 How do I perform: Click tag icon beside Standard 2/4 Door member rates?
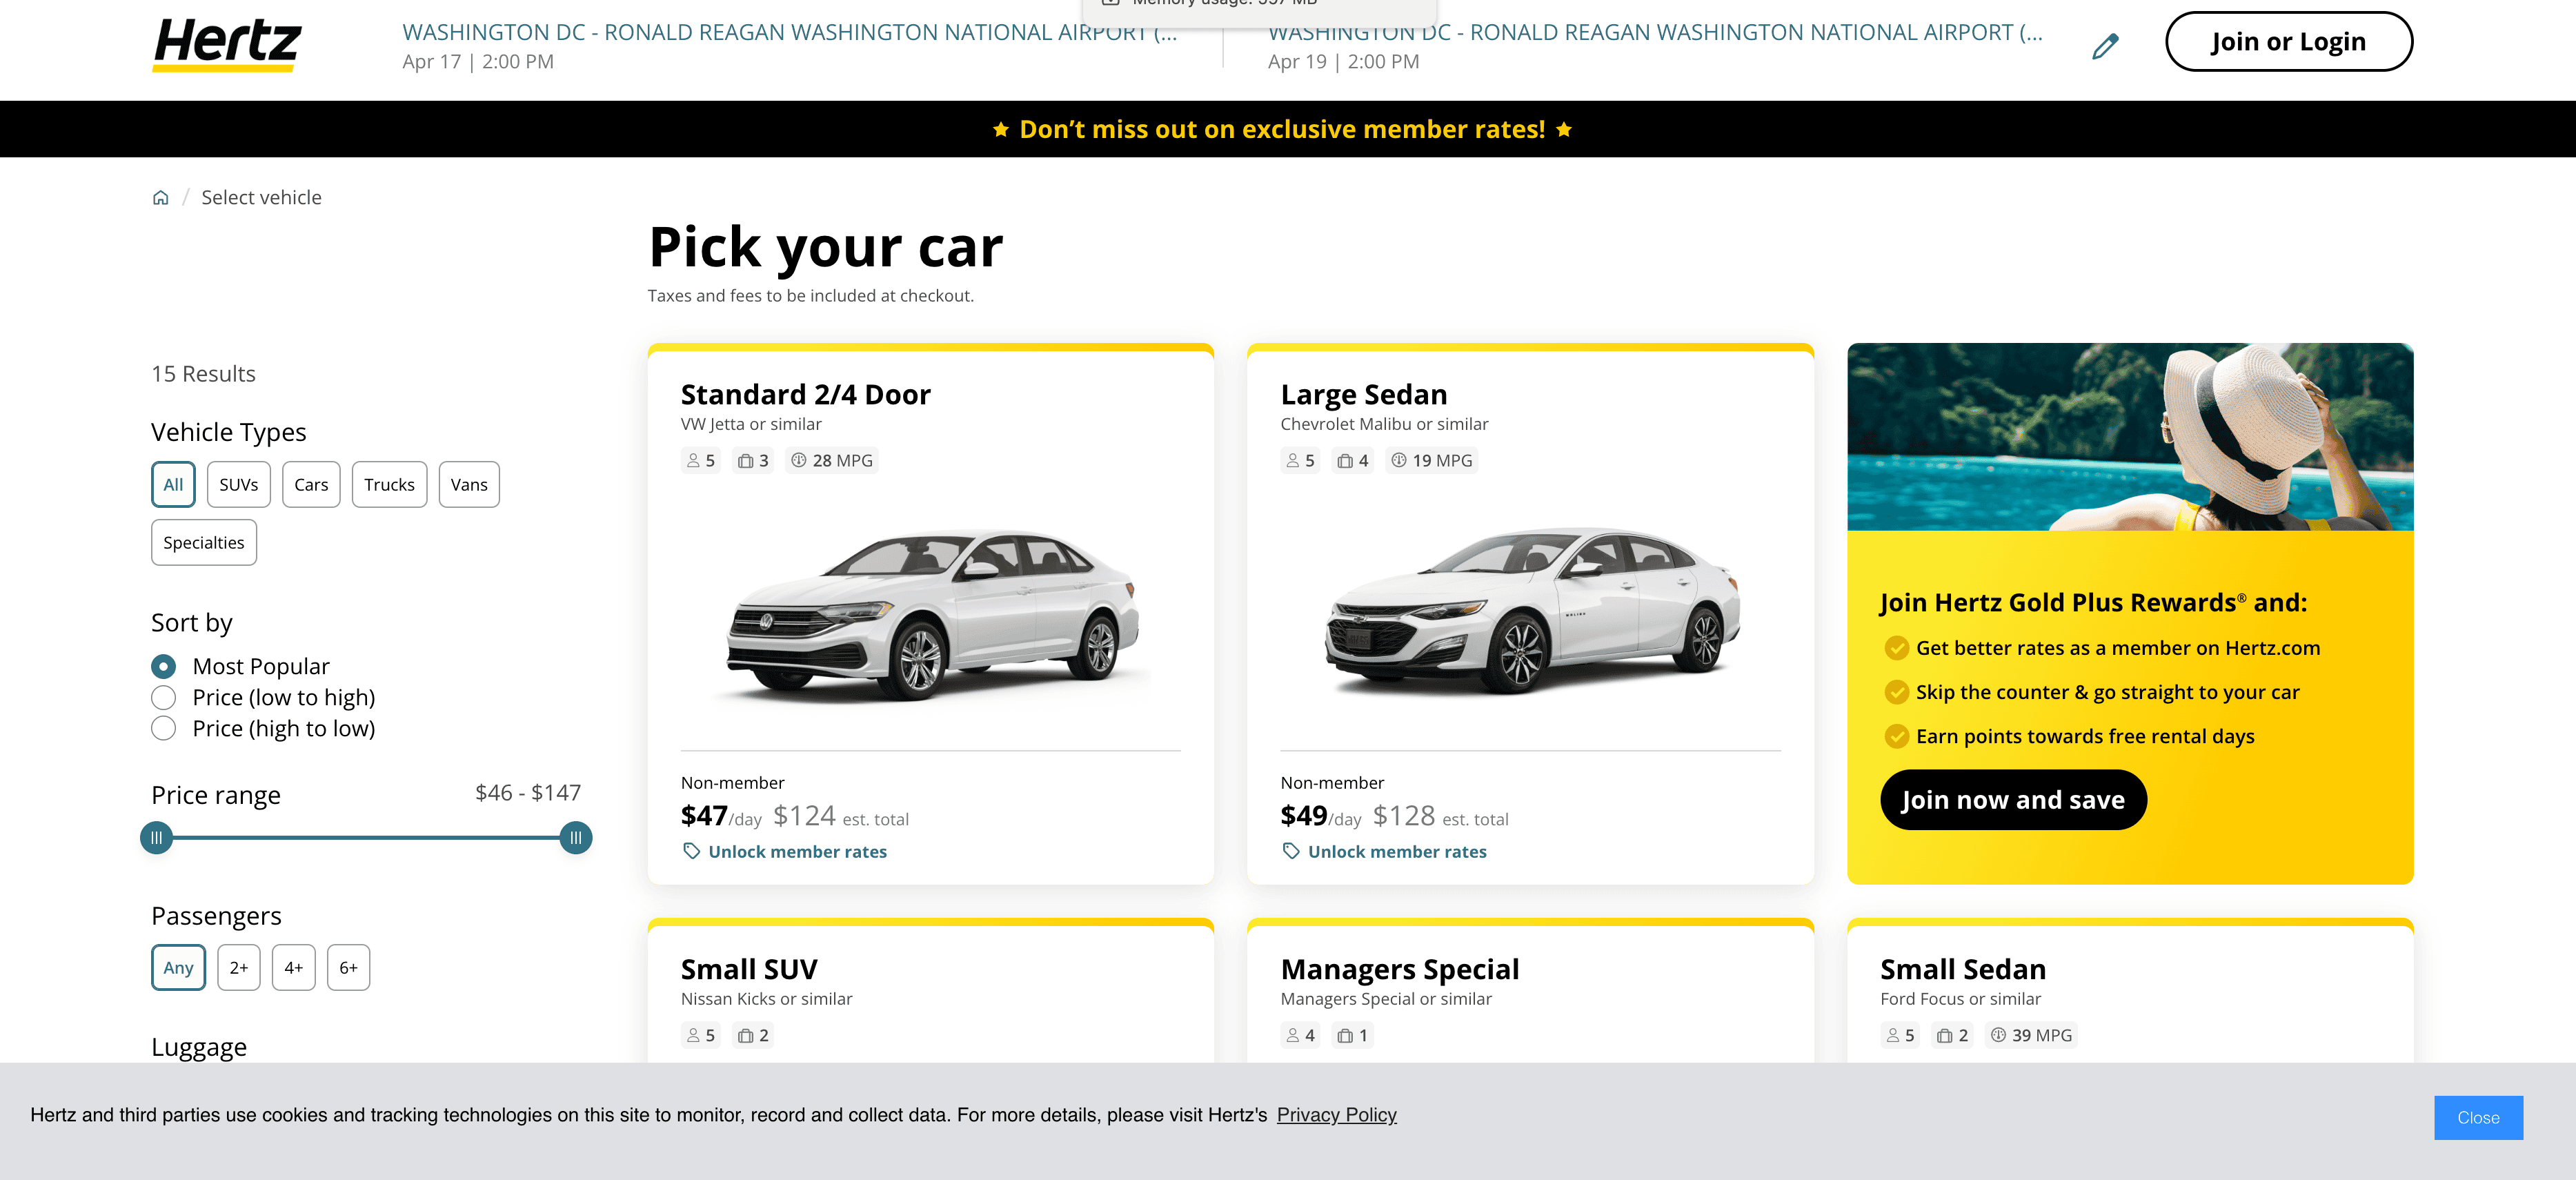(691, 851)
